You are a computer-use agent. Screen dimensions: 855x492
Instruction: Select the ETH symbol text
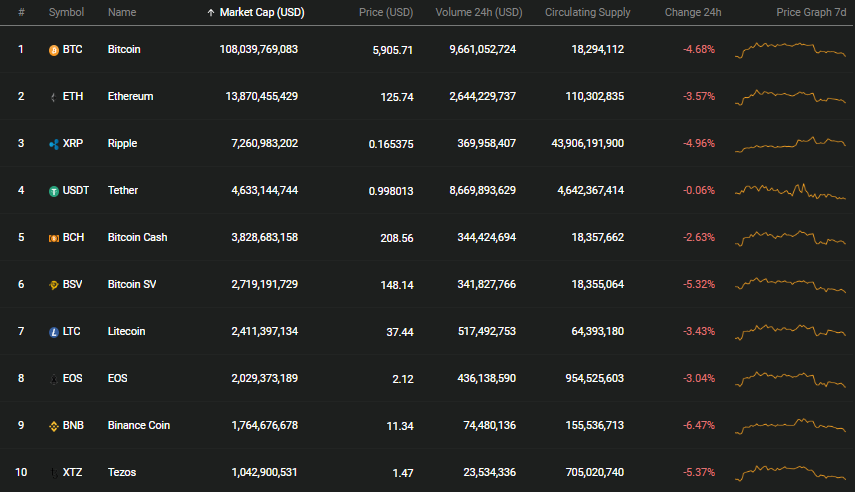pyautogui.click(x=73, y=96)
